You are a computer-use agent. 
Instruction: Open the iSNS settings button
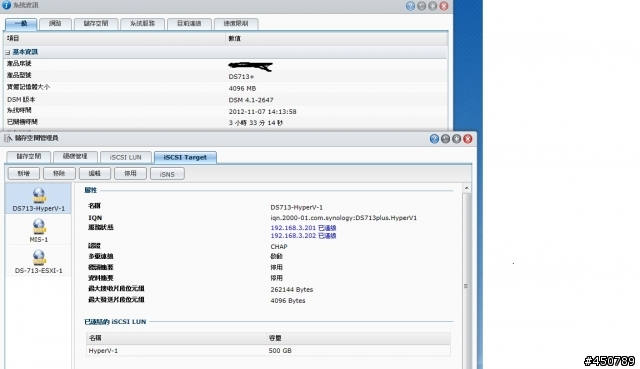[167, 174]
